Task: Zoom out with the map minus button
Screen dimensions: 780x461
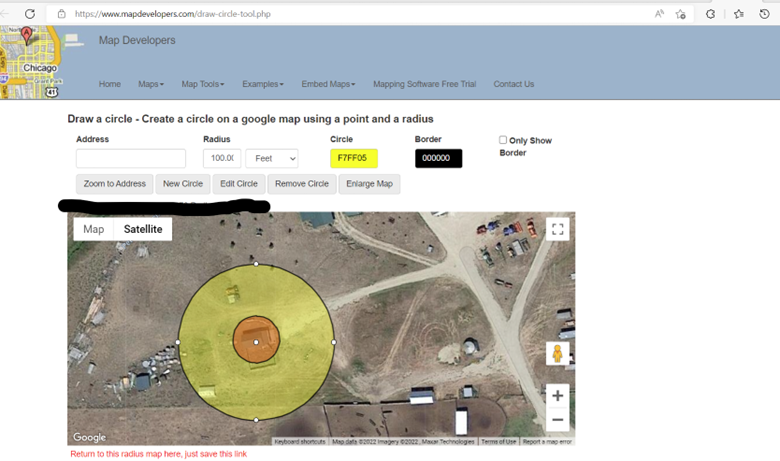Action: point(557,420)
